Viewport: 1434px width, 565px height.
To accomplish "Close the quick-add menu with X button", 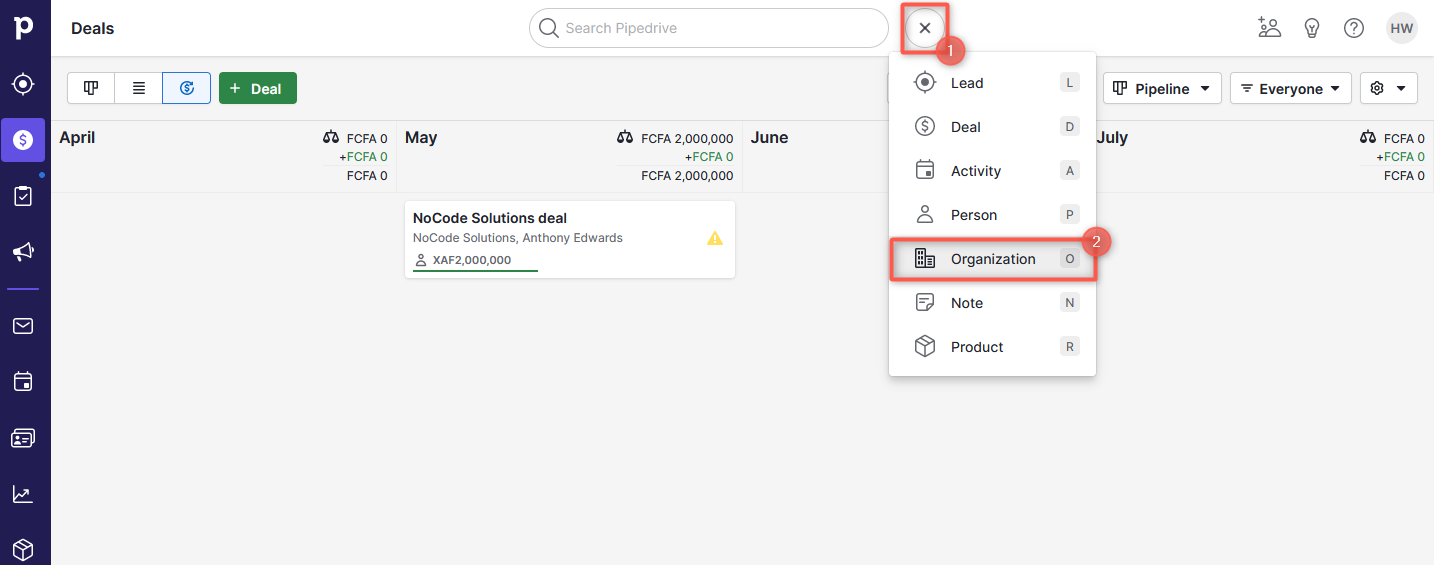I will pyautogui.click(x=925, y=28).
